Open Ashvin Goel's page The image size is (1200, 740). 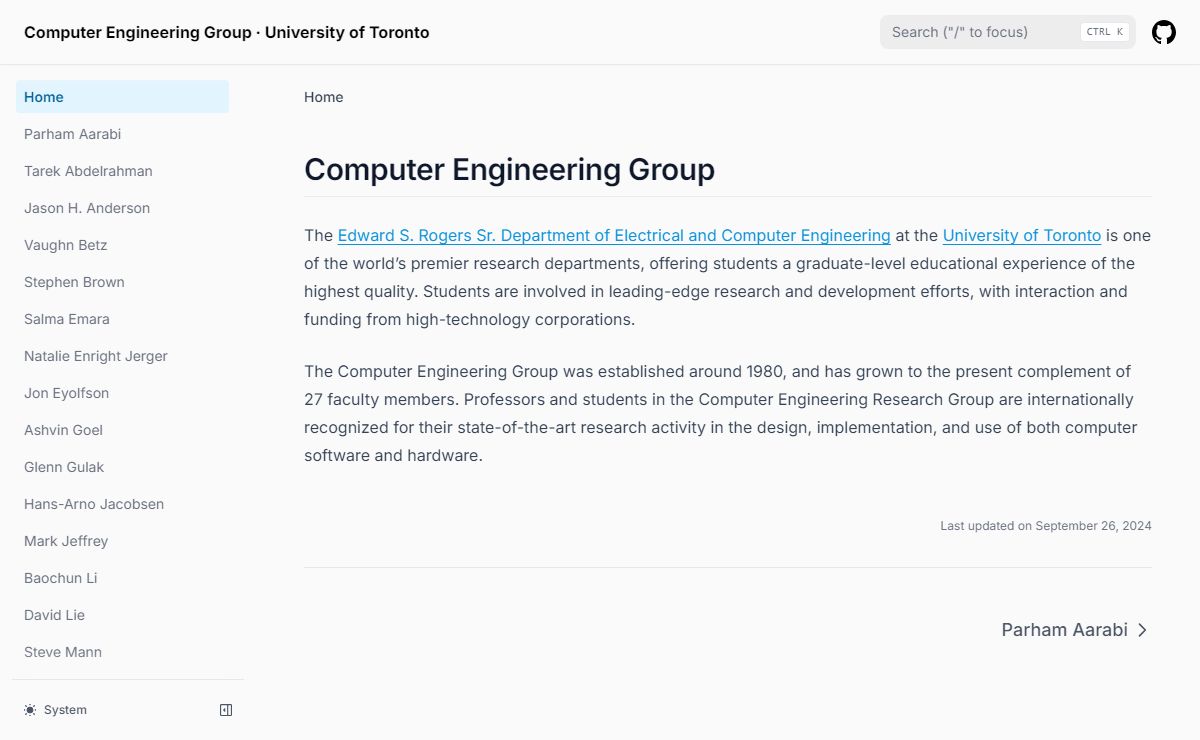(x=122, y=430)
